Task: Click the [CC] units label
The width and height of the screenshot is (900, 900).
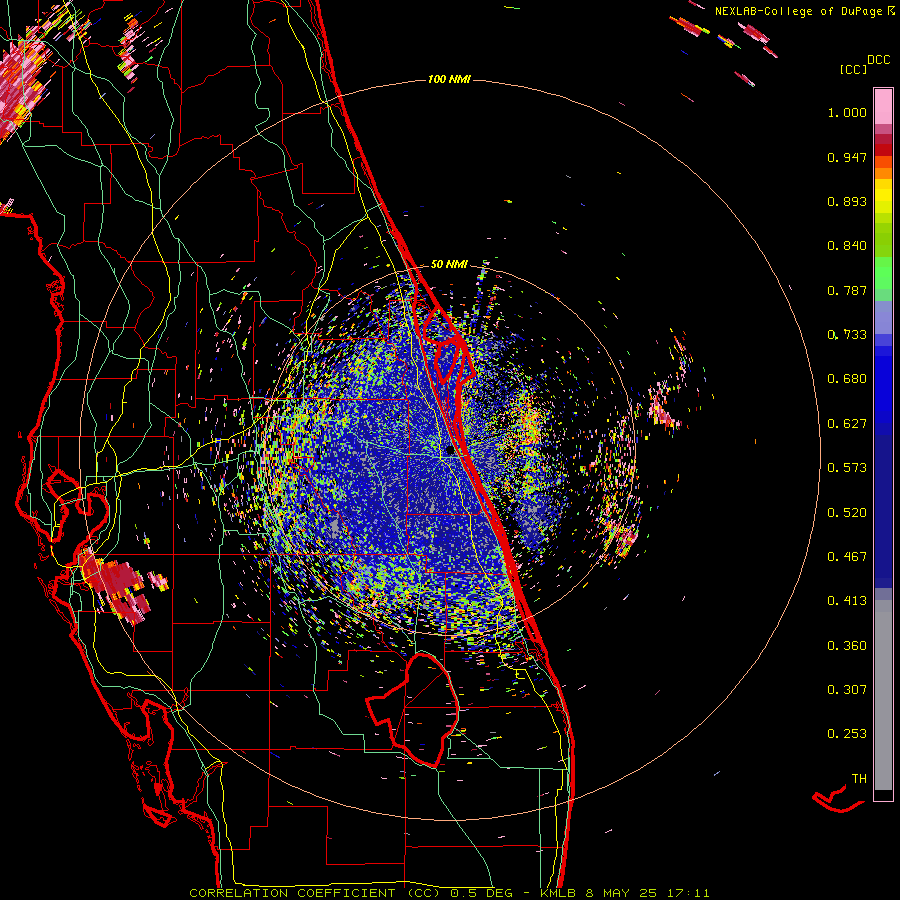Action: (x=853, y=69)
